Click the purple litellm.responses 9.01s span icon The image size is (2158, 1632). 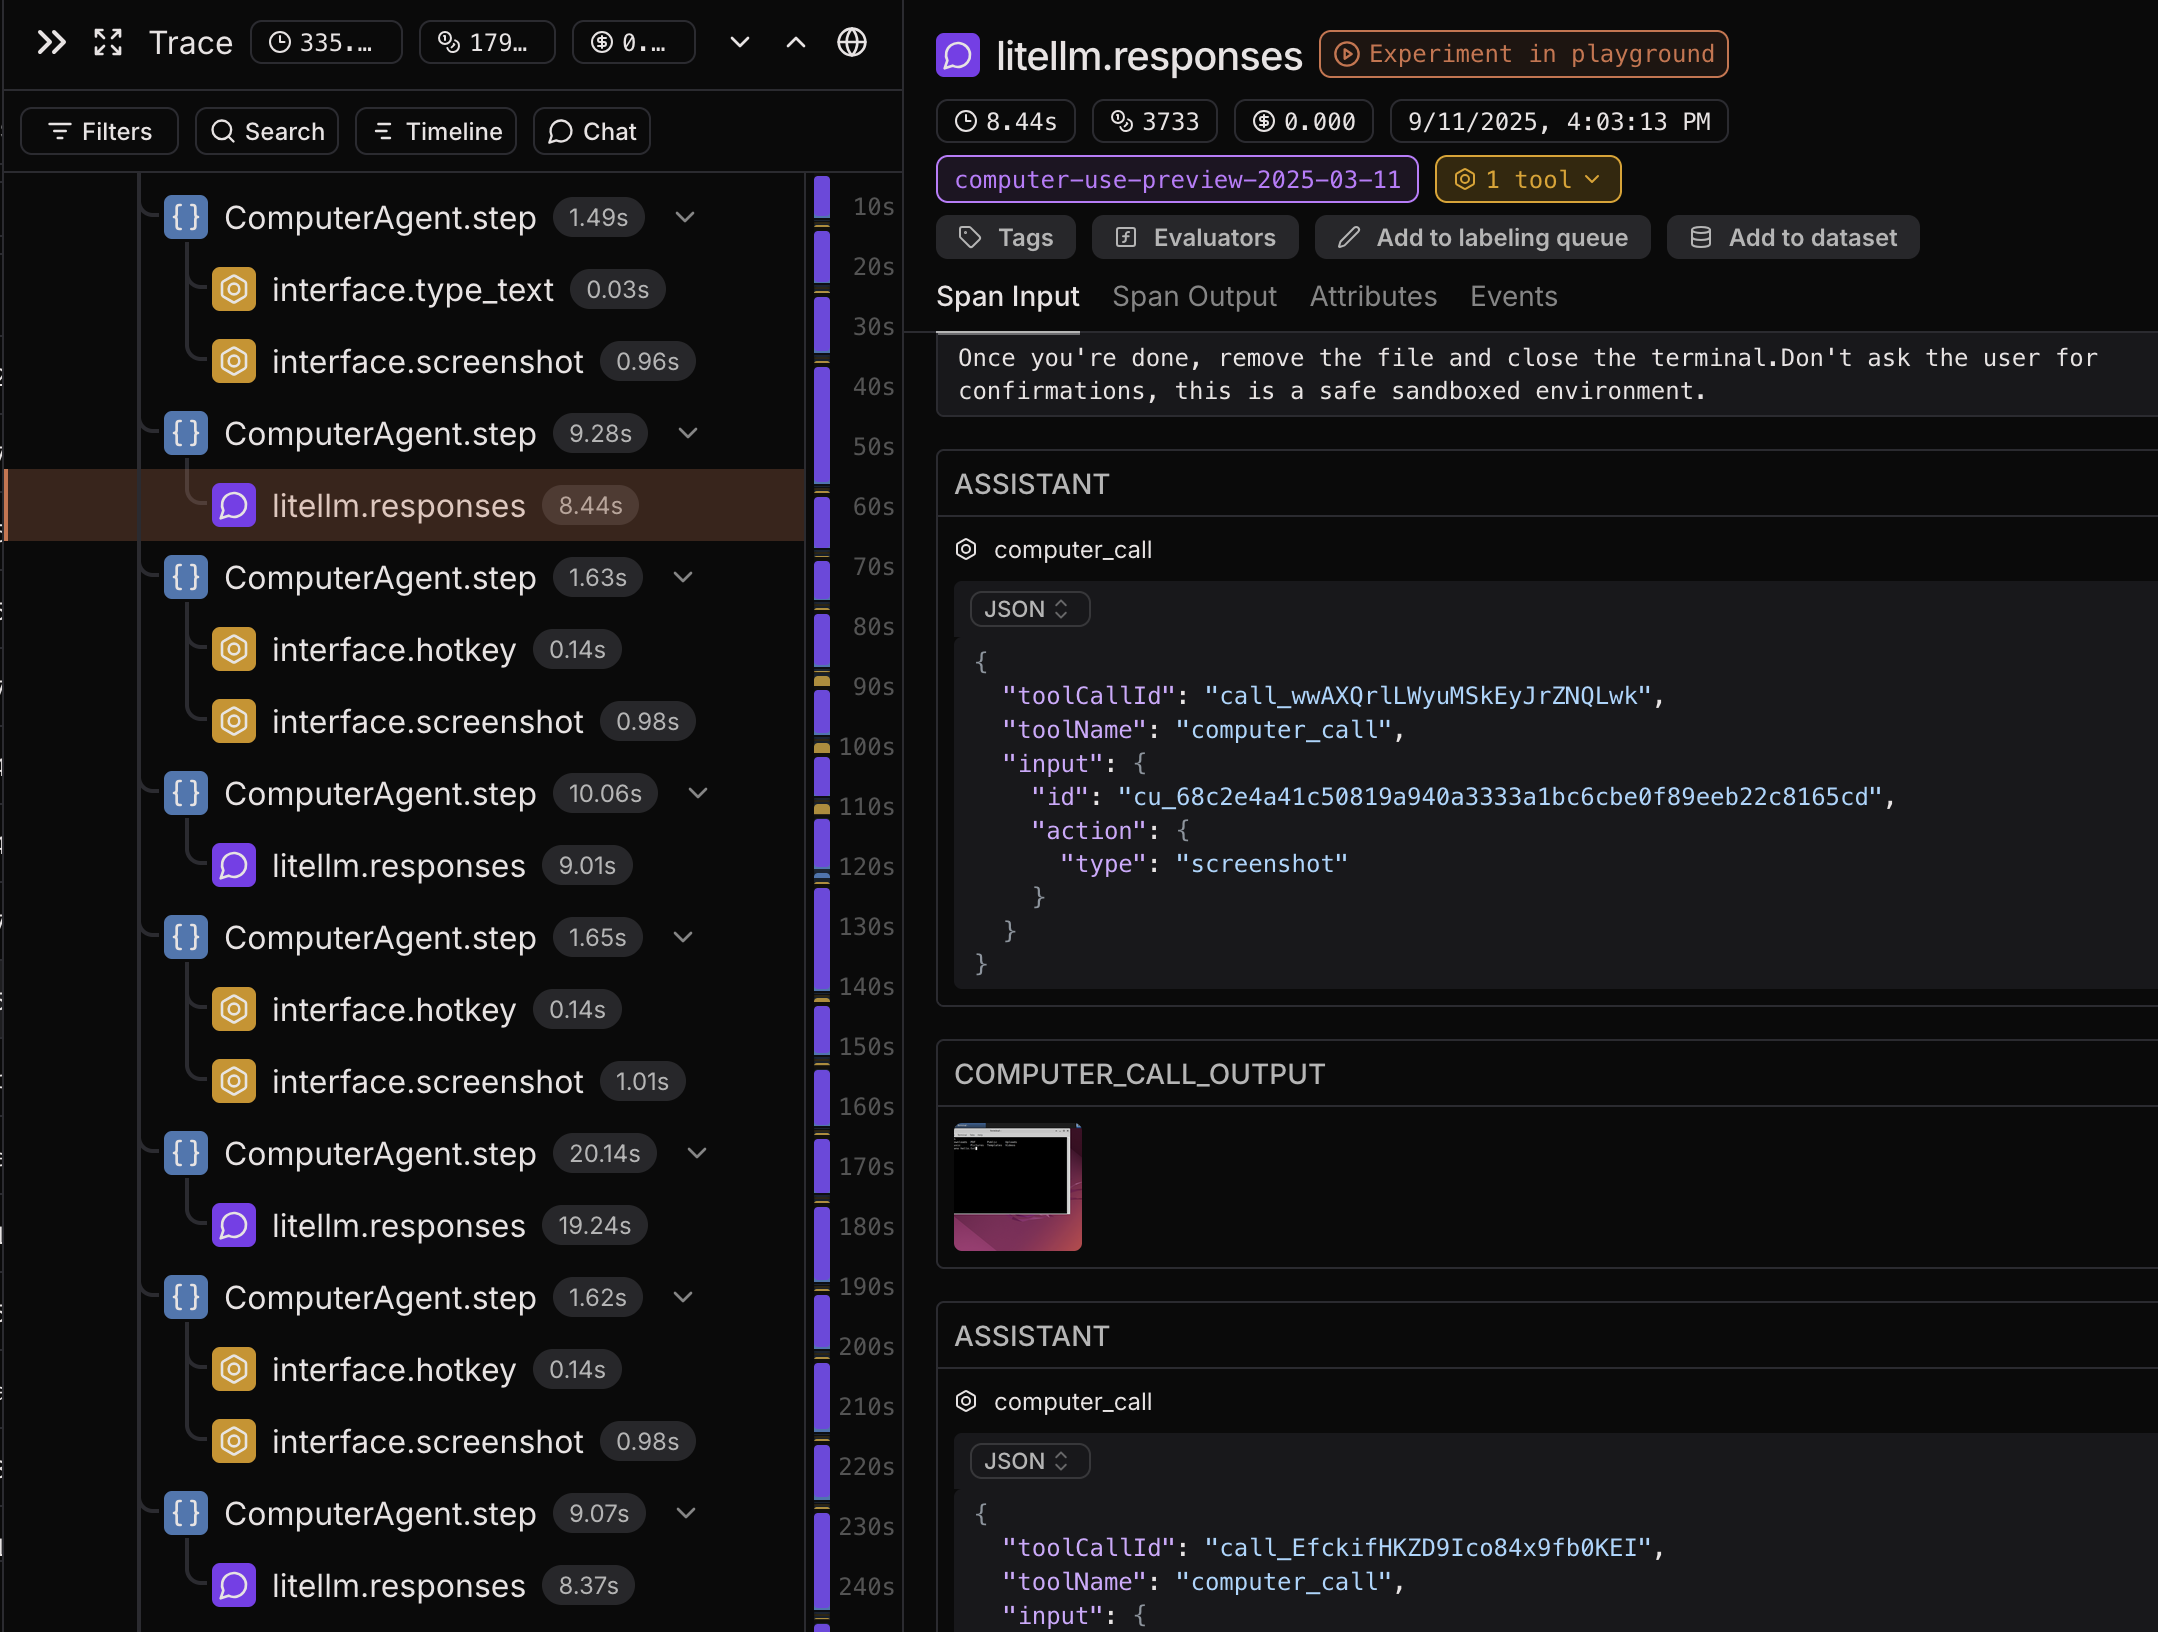233,866
